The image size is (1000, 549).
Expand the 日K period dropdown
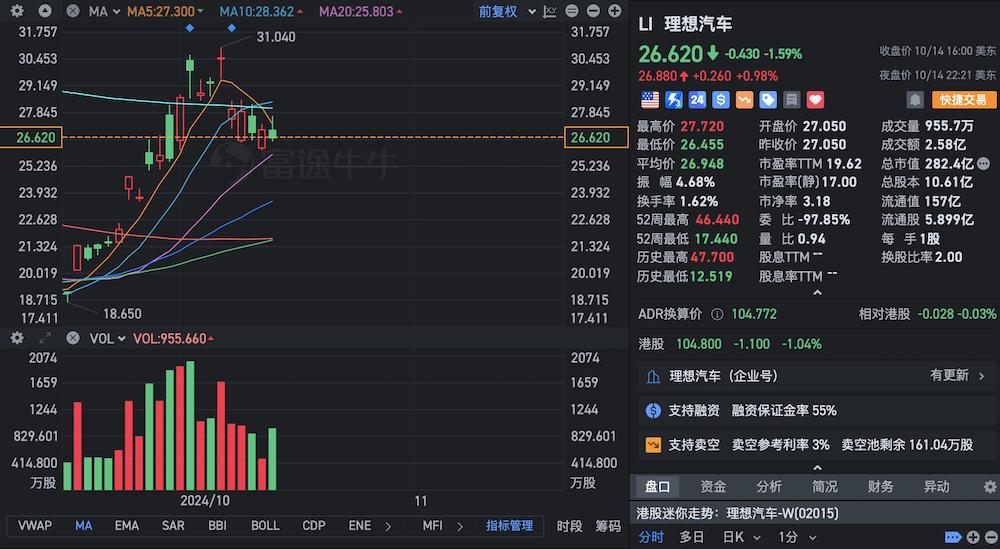[735, 537]
